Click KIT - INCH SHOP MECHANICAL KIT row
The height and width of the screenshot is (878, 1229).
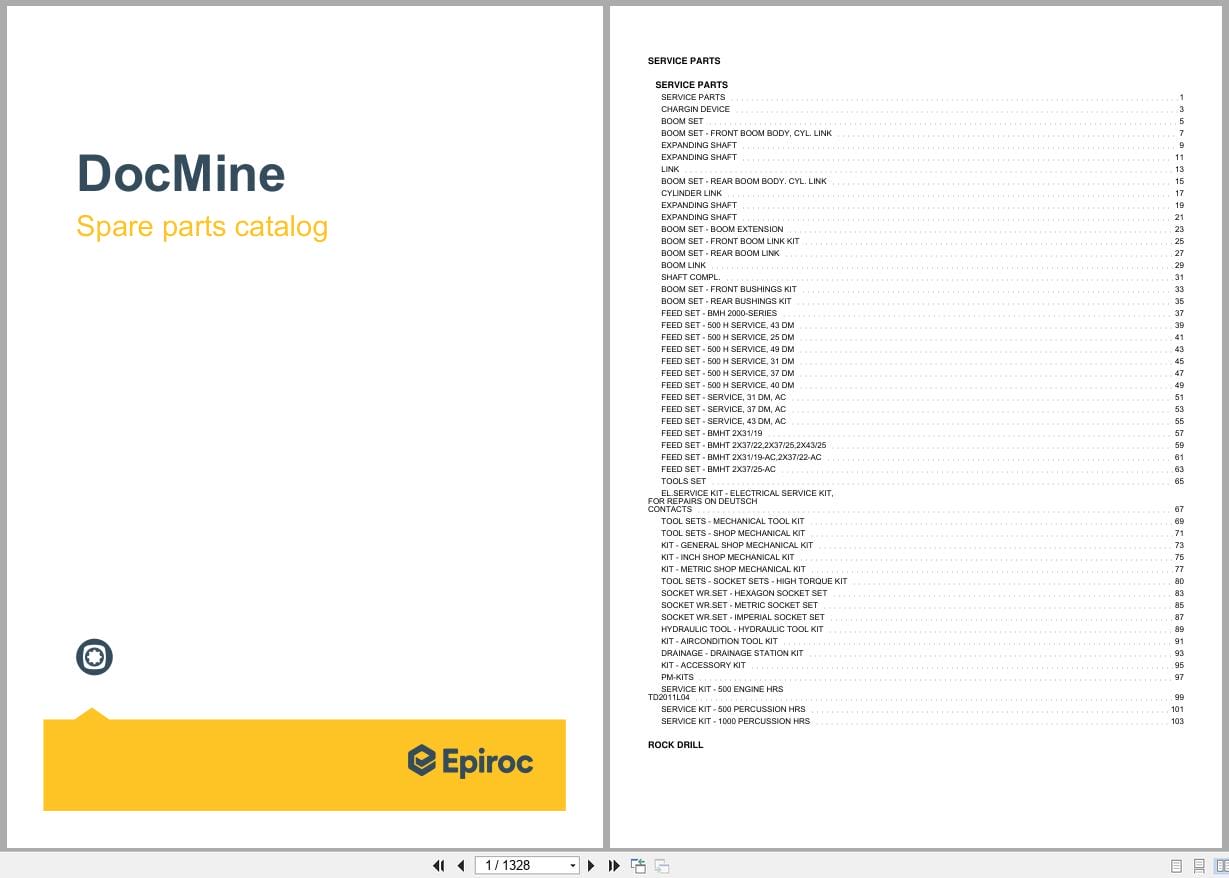[x=922, y=557]
